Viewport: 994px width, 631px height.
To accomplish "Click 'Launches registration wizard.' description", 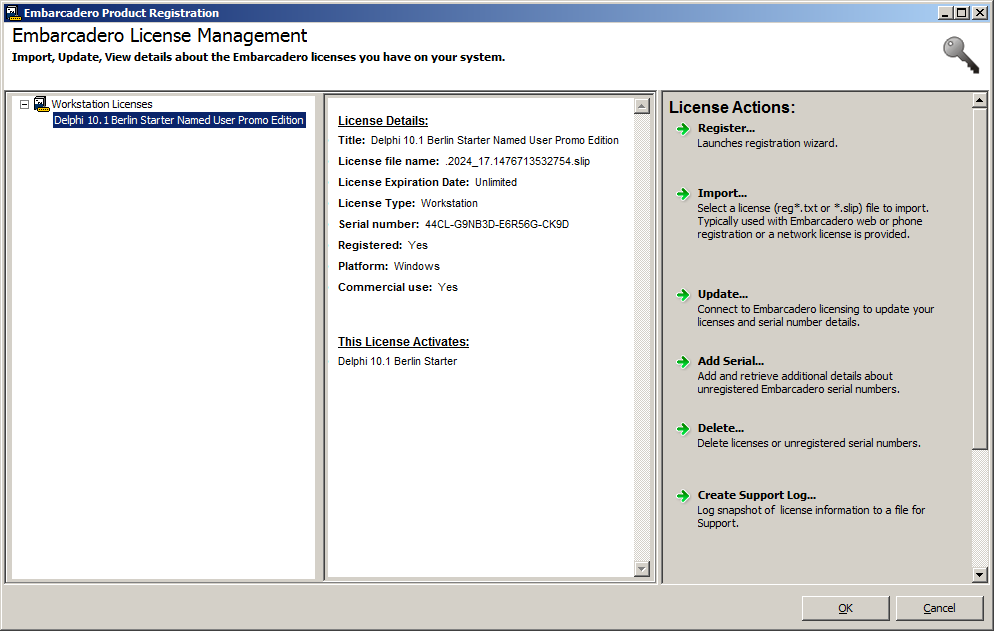I will coord(767,143).
